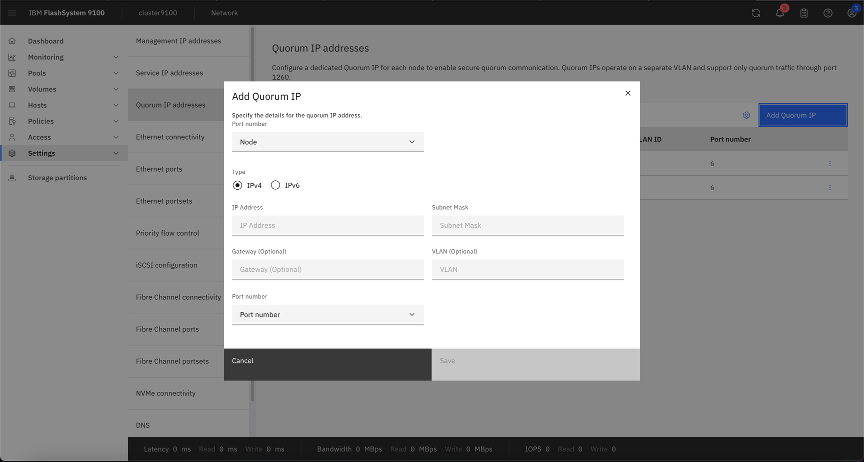
Task: Open the help question mark icon
Action: click(828, 13)
